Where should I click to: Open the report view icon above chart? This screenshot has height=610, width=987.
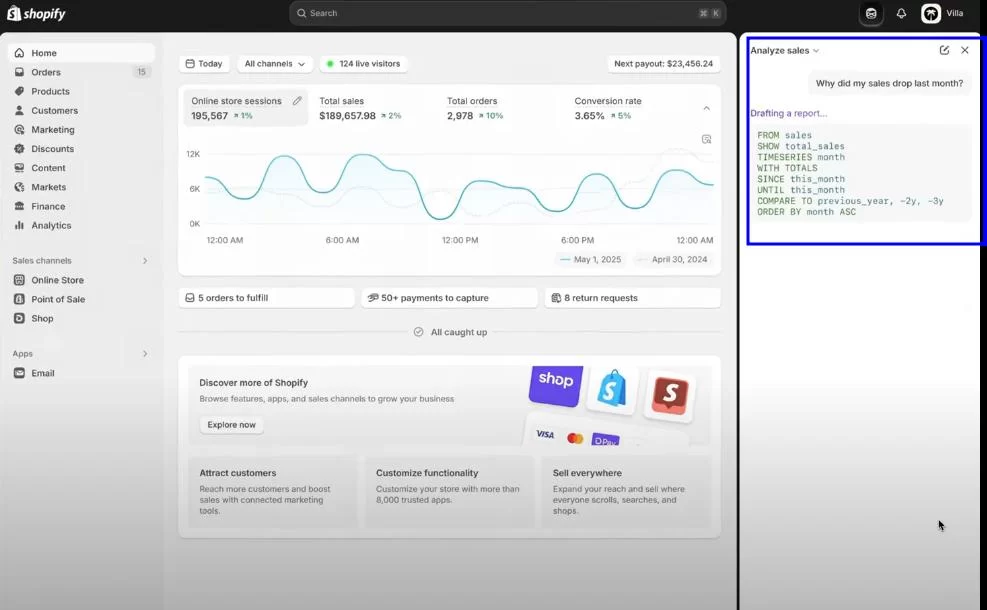(706, 139)
